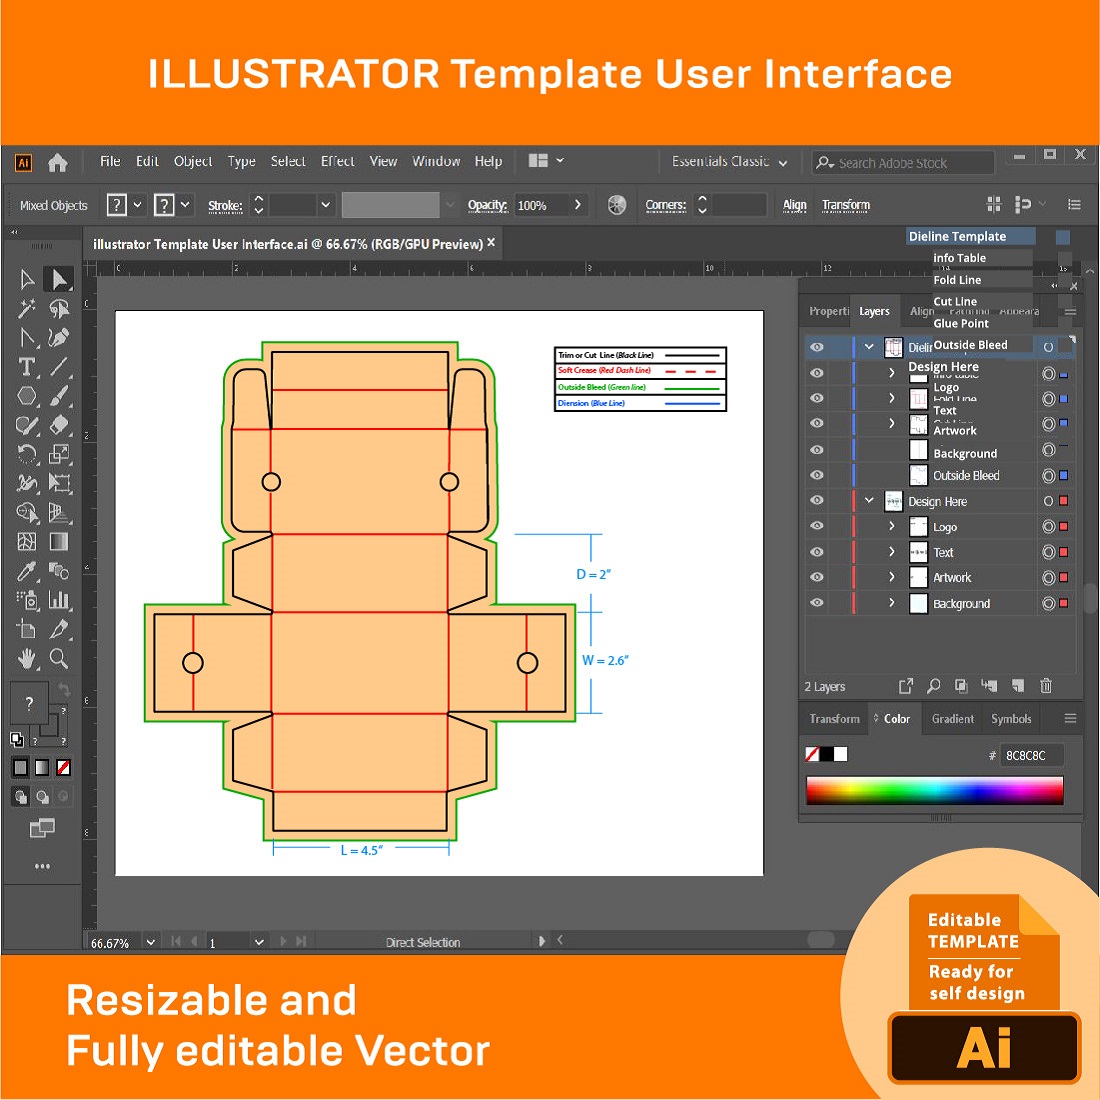Open the Effect menu
Viewport: 1100px width, 1100px height.
[337, 162]
